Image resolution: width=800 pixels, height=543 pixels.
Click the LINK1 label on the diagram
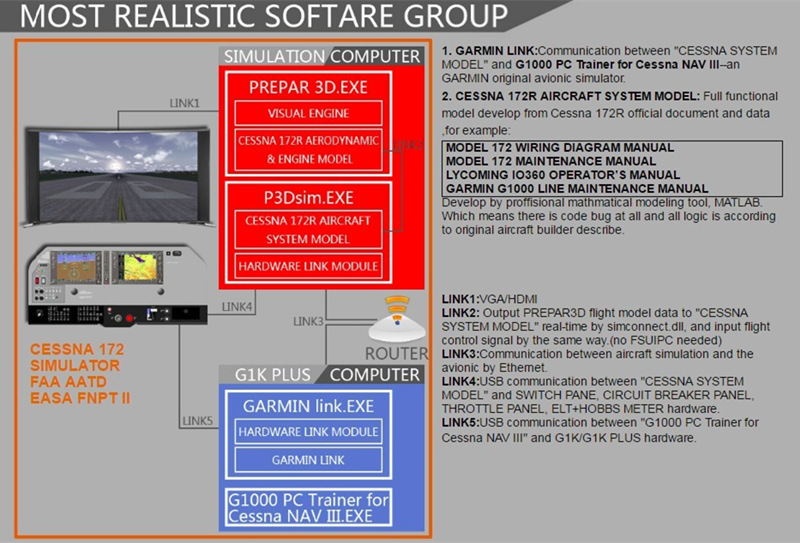click(185, 103)
